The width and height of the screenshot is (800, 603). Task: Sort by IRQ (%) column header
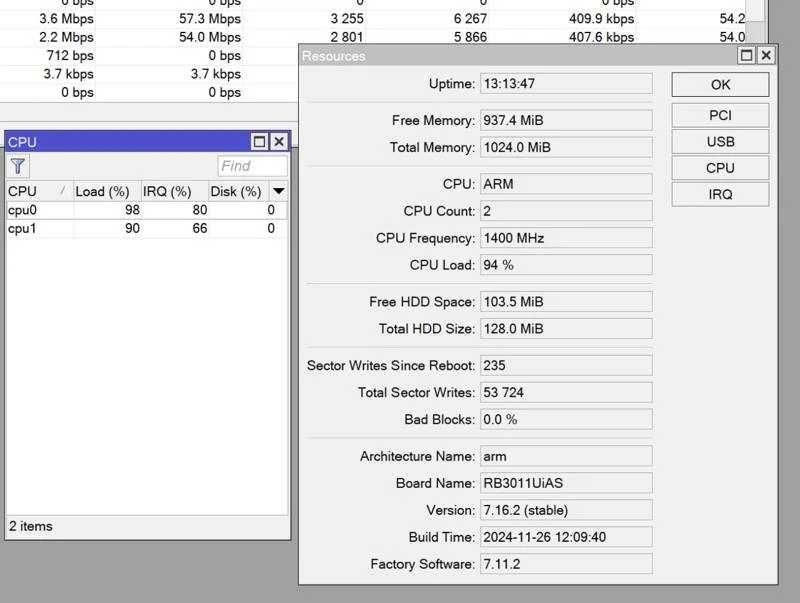[x=174, y=191]
